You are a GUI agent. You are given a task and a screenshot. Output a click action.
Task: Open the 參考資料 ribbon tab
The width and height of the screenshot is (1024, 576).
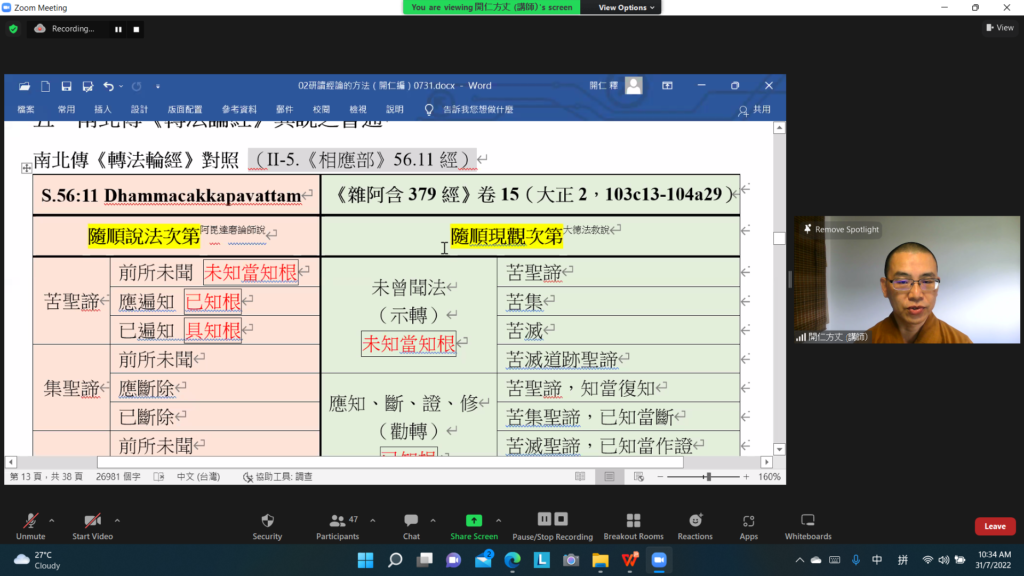(239, 109)
